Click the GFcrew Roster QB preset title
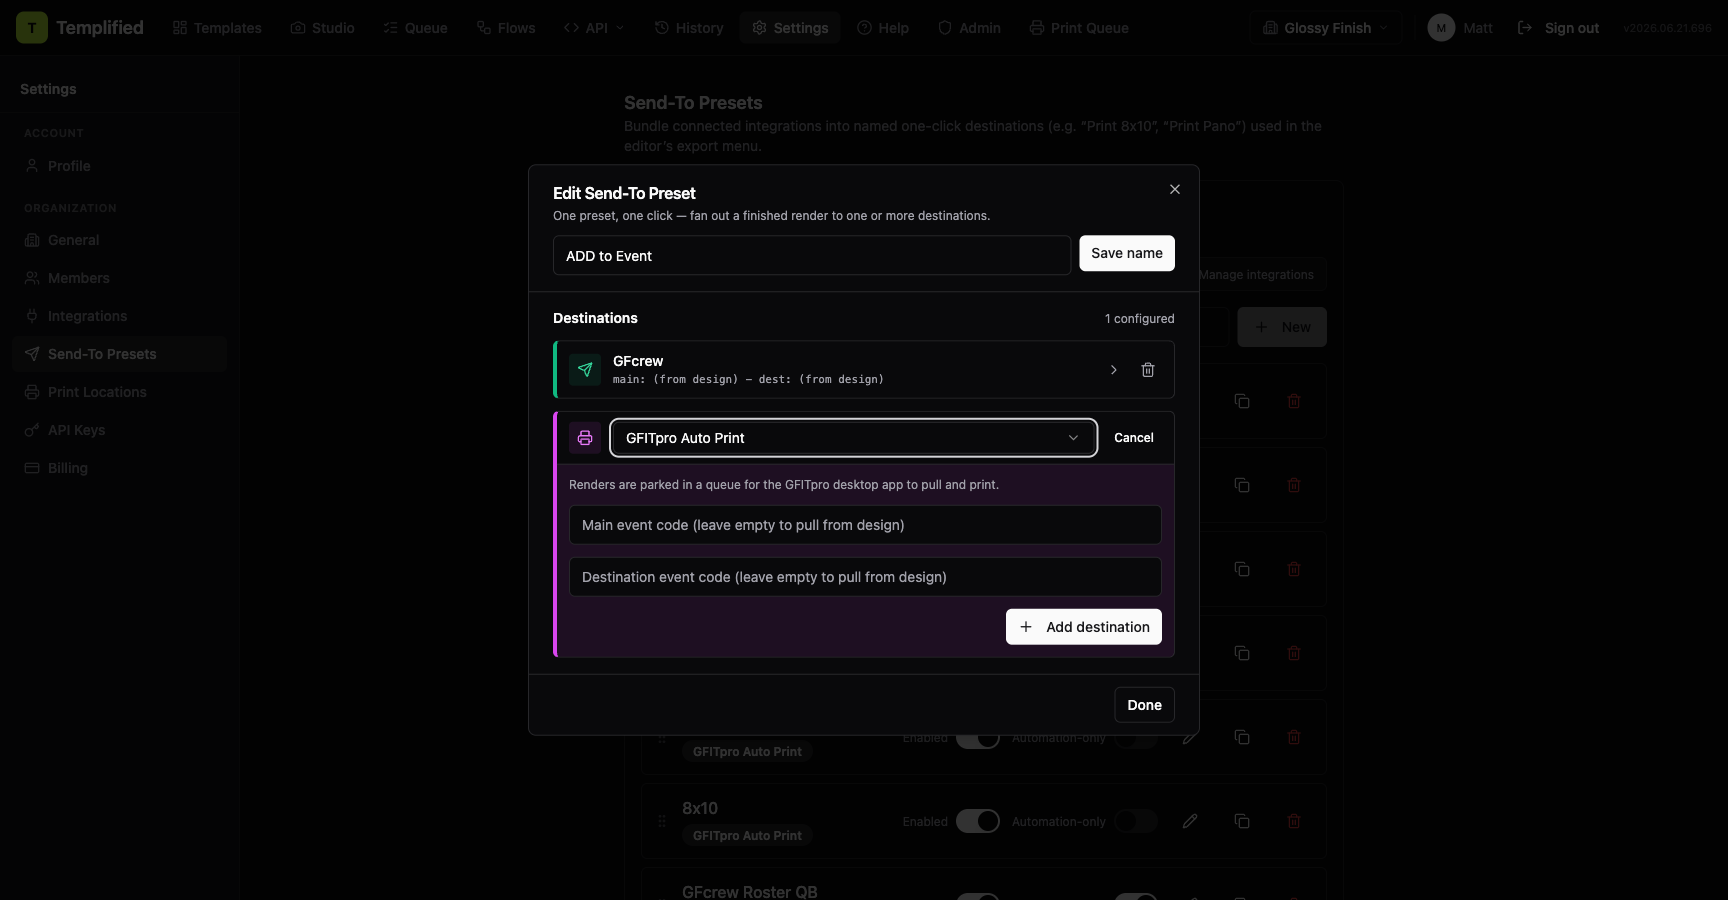 click(750, 891)
